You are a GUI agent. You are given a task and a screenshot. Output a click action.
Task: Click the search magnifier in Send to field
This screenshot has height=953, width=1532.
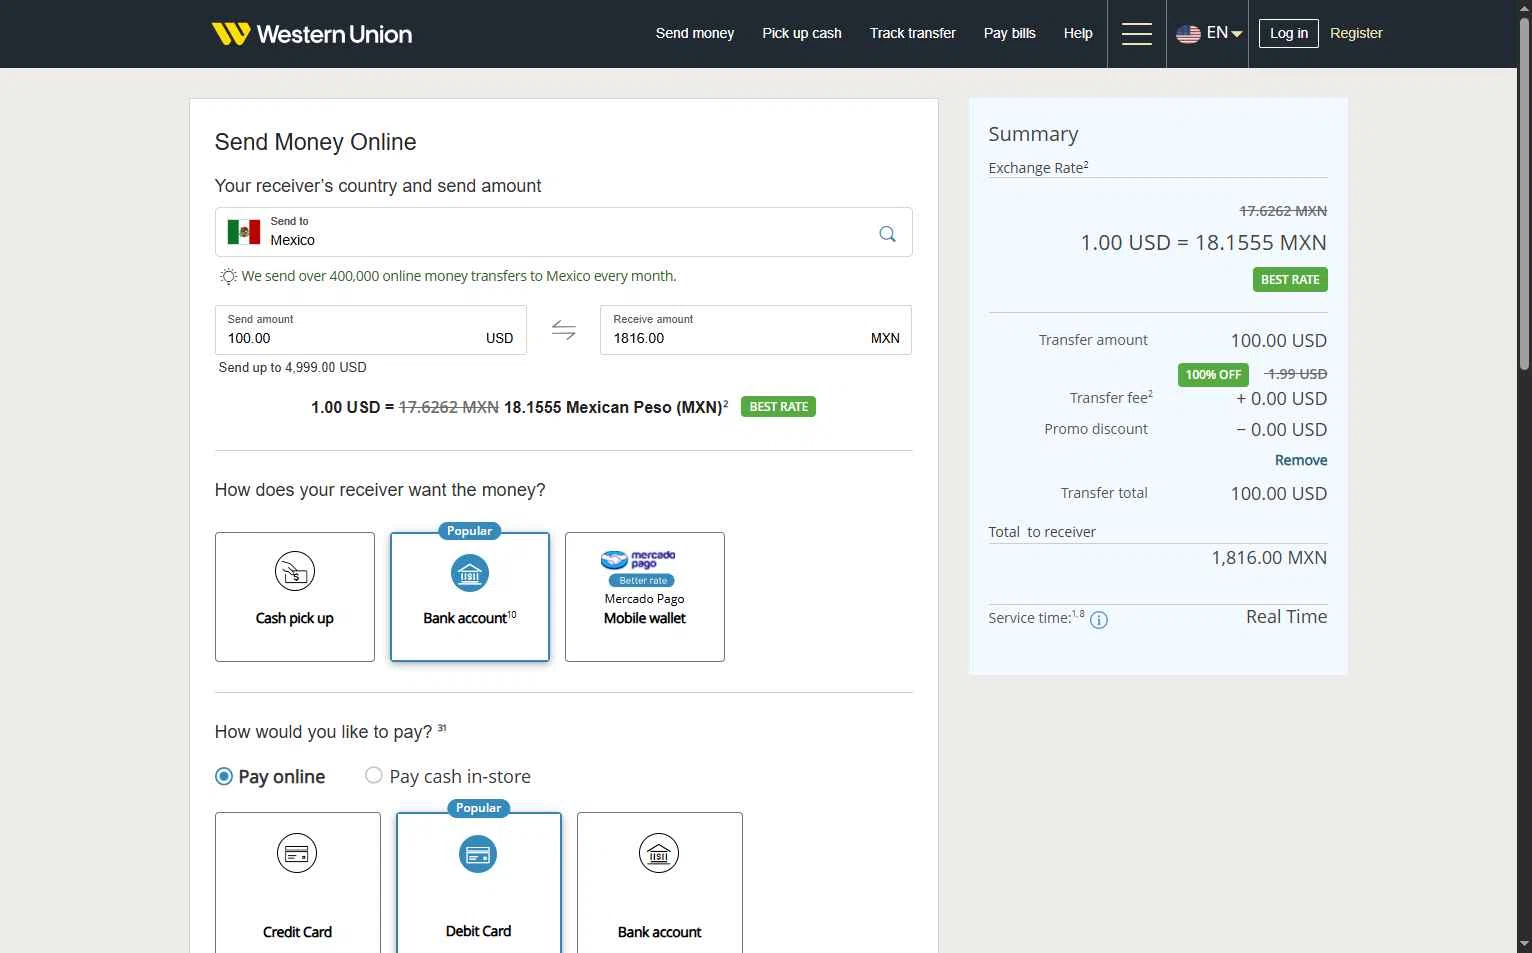coord(887,233)
